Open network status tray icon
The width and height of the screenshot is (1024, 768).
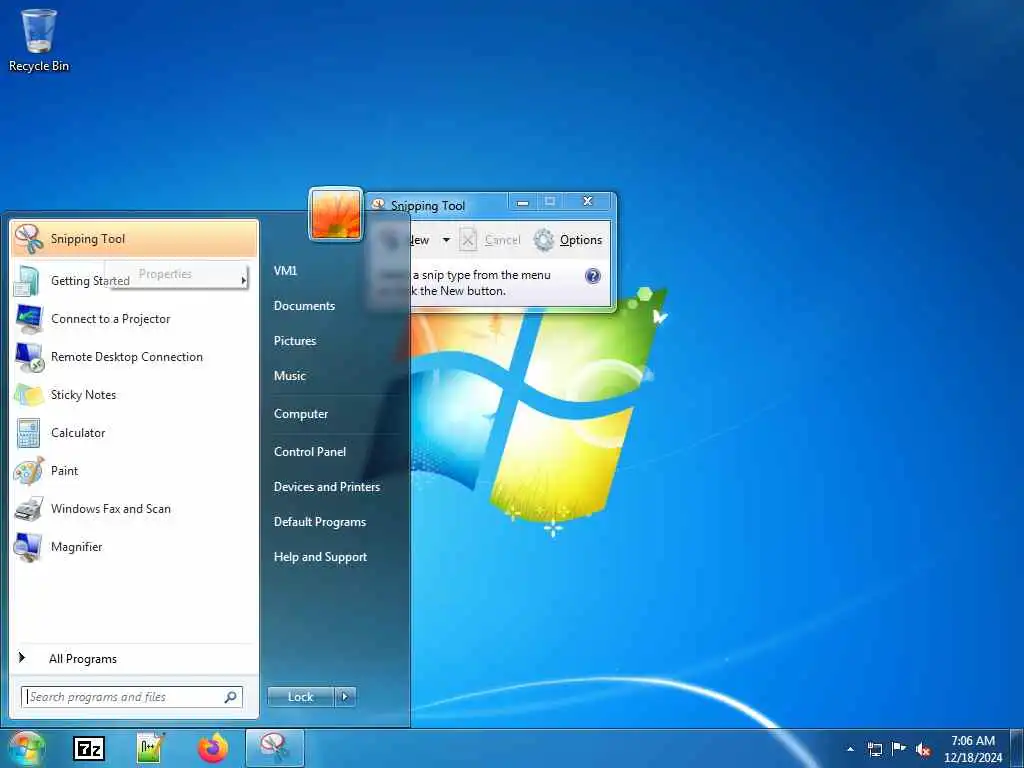(x=874, y=749)
